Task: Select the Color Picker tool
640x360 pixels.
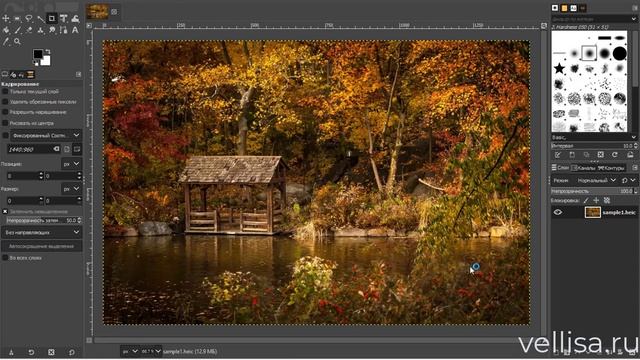Action: click(x=6, y=41)
